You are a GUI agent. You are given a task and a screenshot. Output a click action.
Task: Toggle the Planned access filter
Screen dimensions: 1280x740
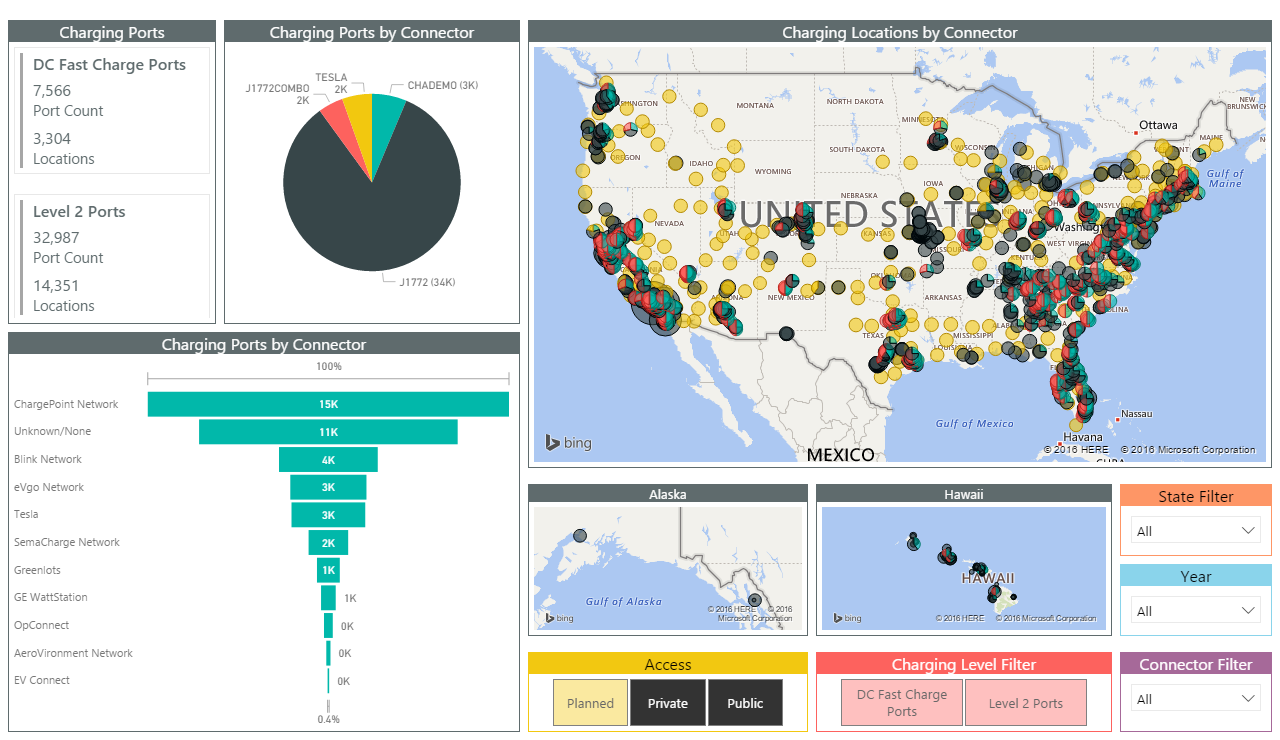point(590,703)
